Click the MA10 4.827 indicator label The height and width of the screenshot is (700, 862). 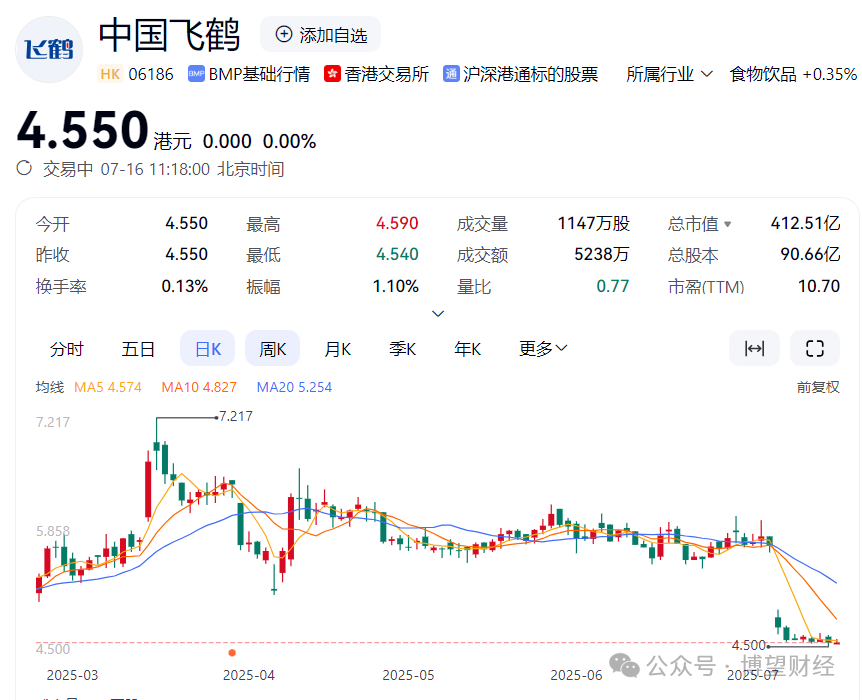[199, 387]
